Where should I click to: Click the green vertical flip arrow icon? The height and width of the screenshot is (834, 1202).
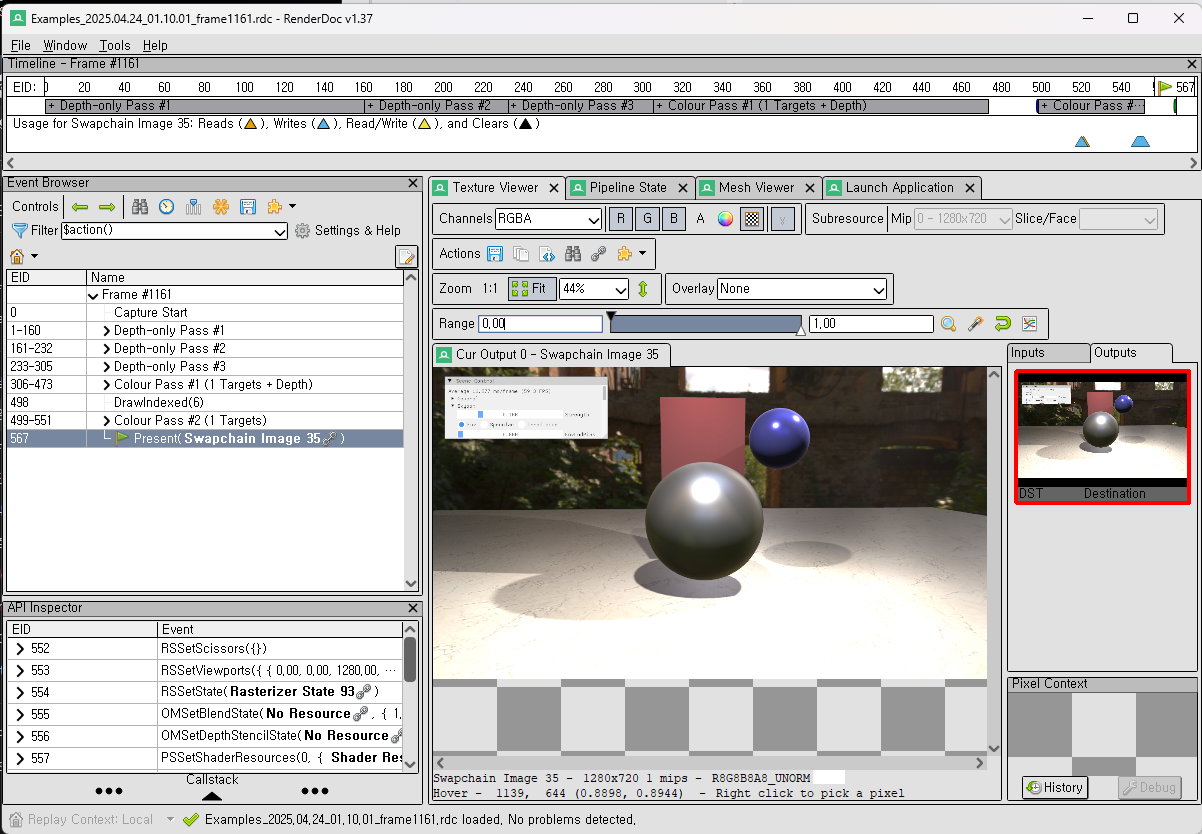(x=643, y=289)
